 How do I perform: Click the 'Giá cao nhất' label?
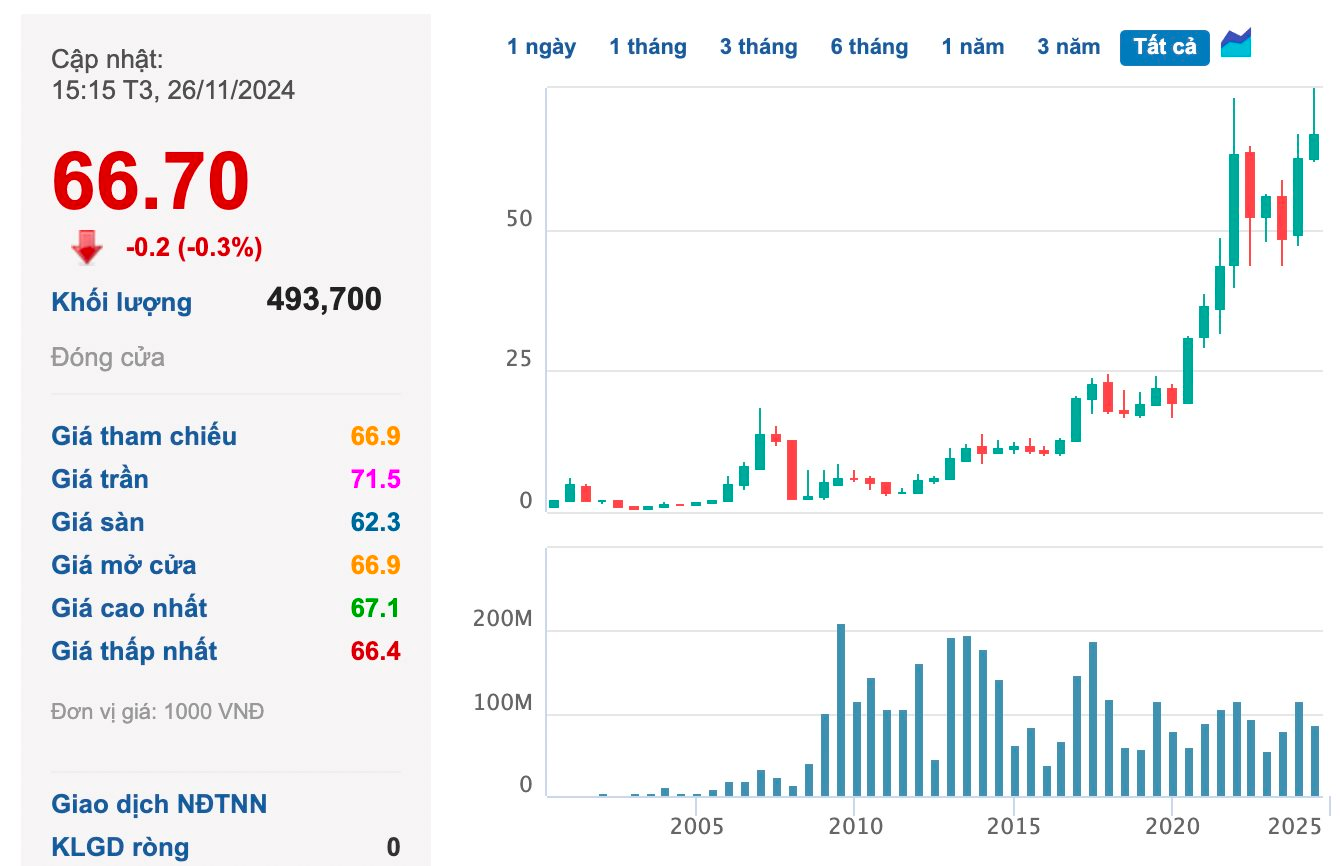(129, 608)
